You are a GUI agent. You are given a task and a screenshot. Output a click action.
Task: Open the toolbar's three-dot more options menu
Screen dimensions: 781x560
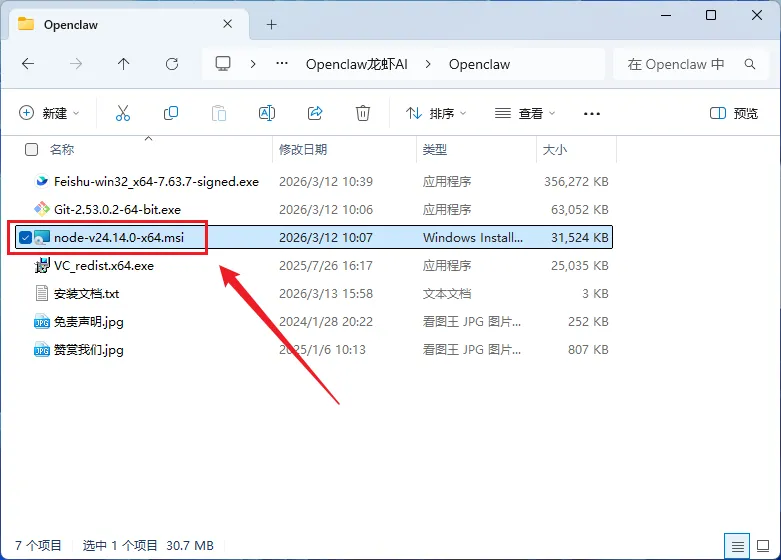[x=592, y=114]
